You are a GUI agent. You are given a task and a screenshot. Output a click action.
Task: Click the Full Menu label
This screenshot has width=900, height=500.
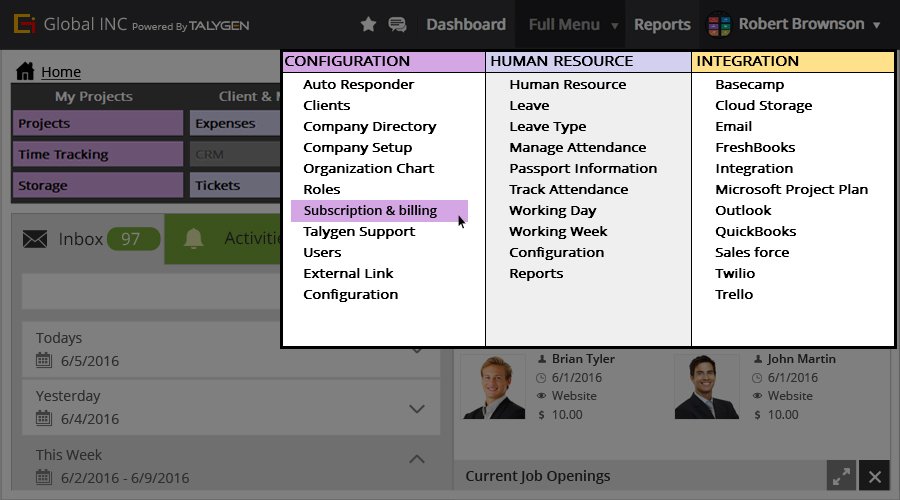click(x=564, y=25)
